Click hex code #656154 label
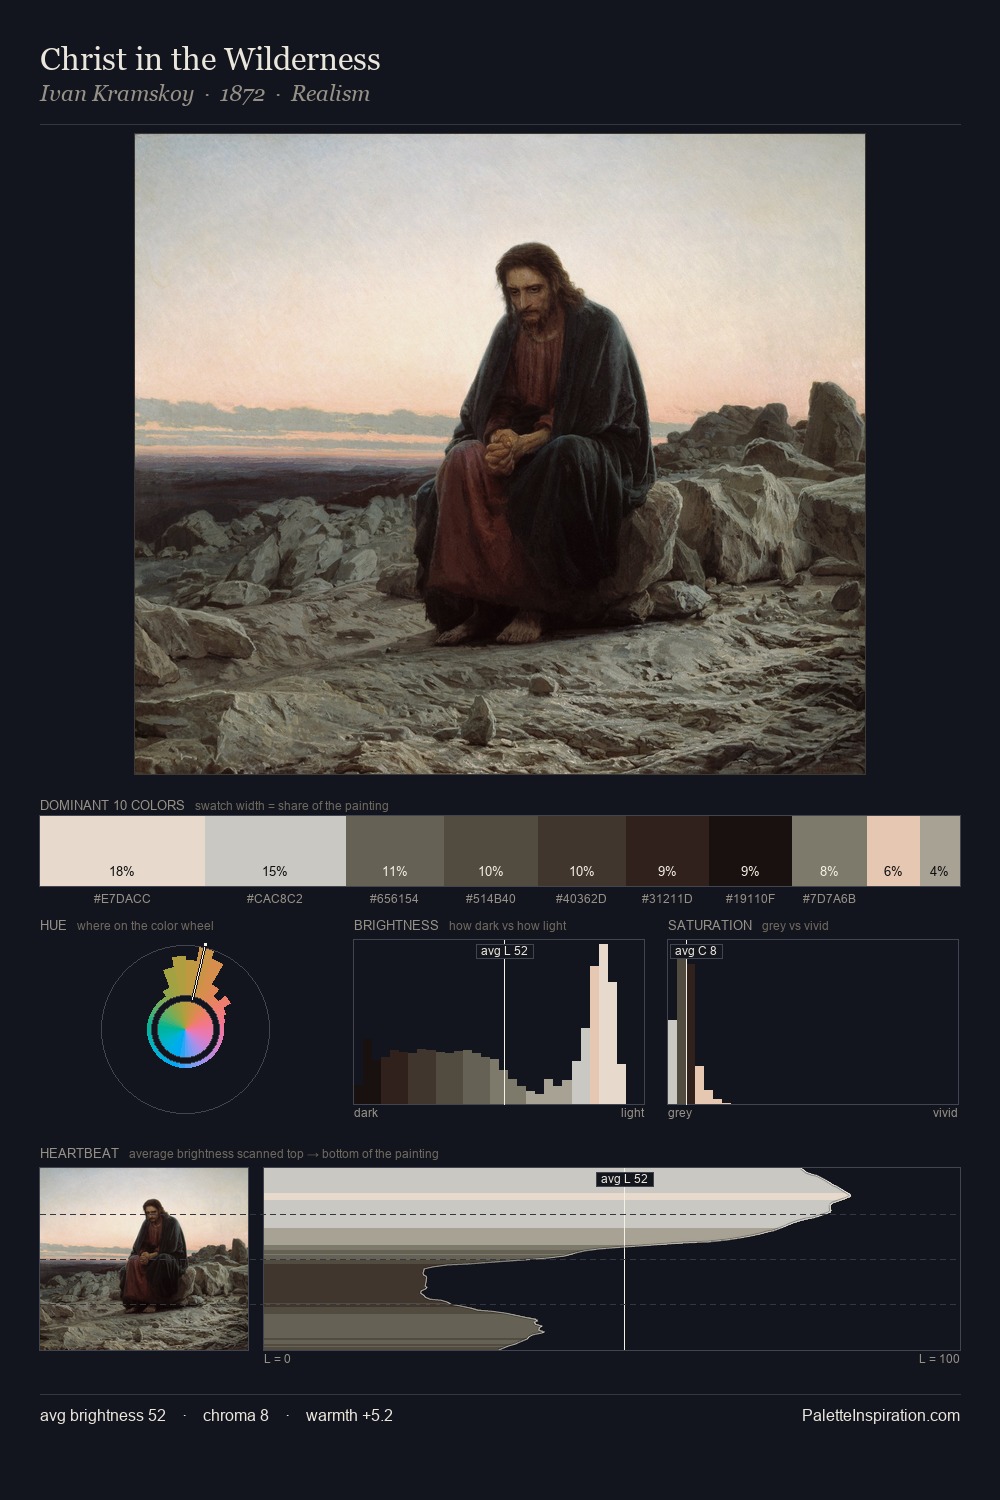The width and height of the screenshot is (1000, 1500). tap(394, 899)
